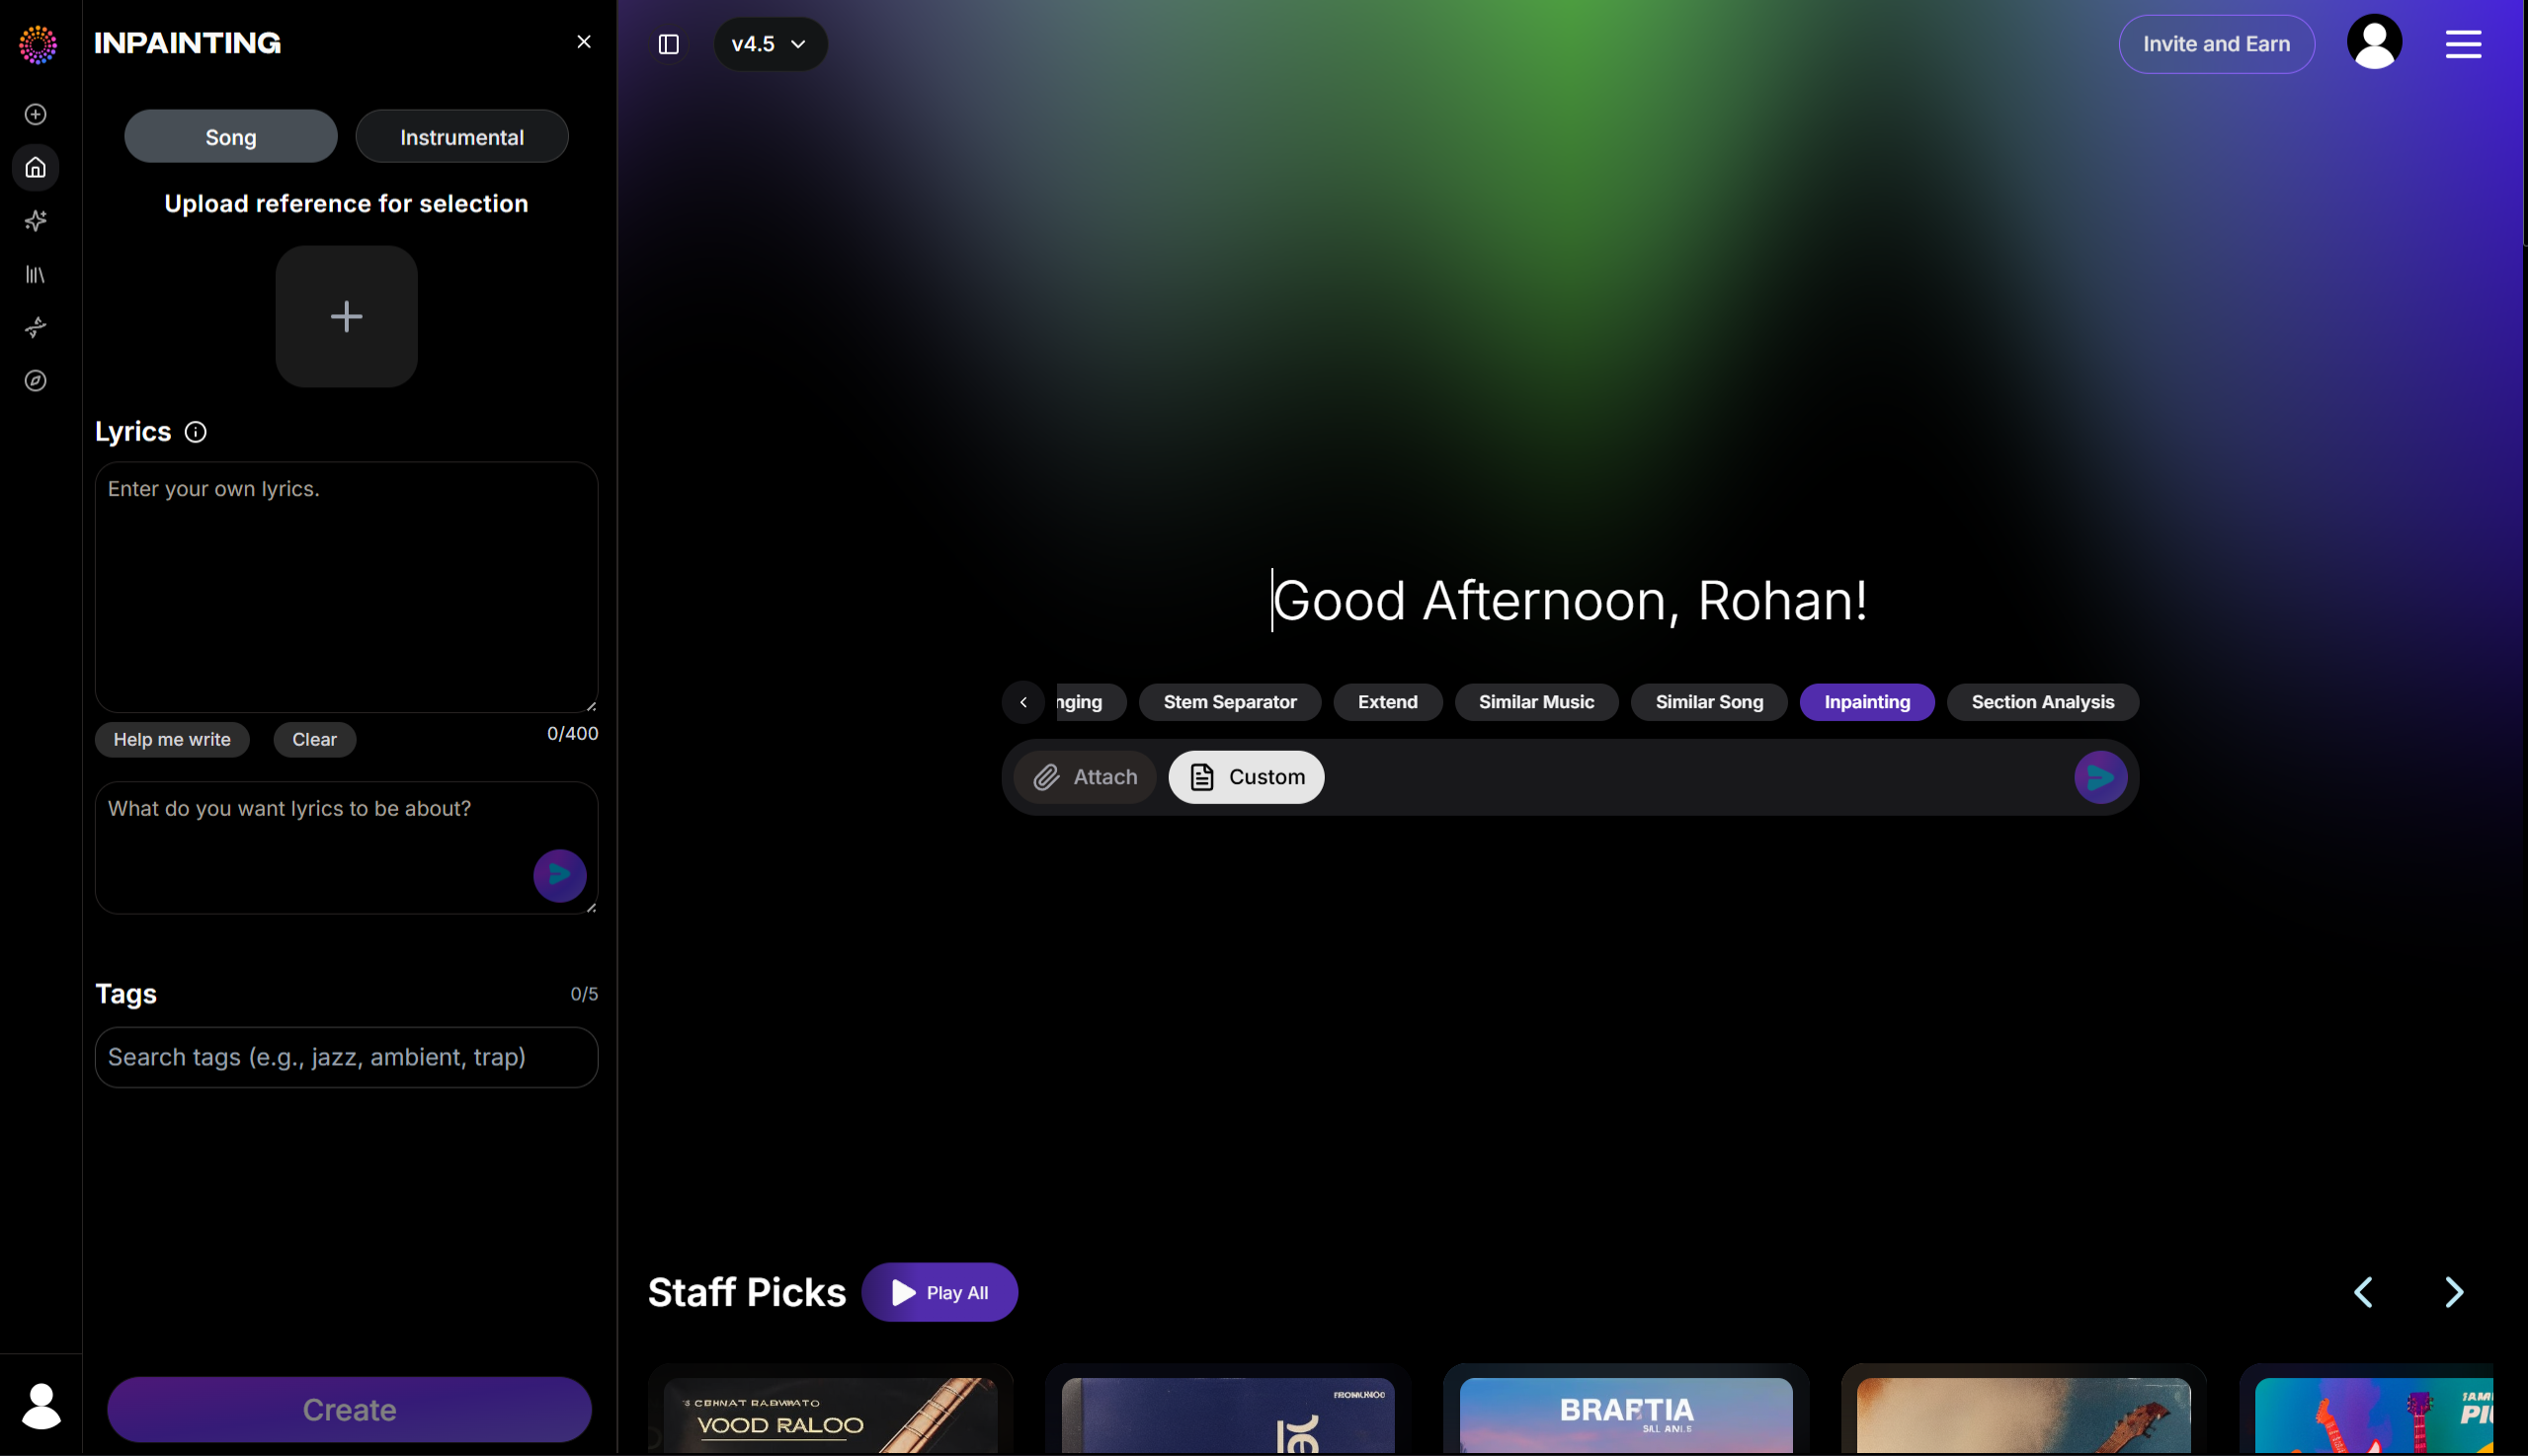Click the Search tags input field
Viewport: 2528px width, 1456px height.
pyautogui.click(x=347, y=1057)
